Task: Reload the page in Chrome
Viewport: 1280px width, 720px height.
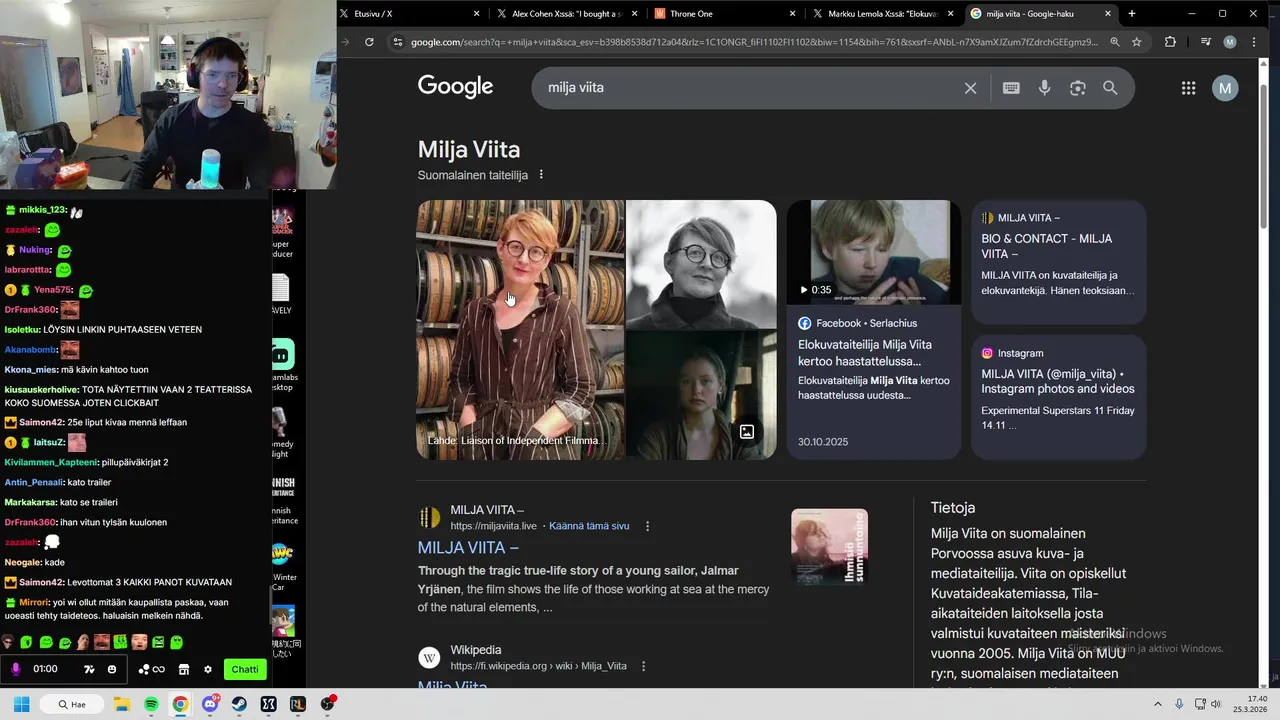Action: click(369, 42)
